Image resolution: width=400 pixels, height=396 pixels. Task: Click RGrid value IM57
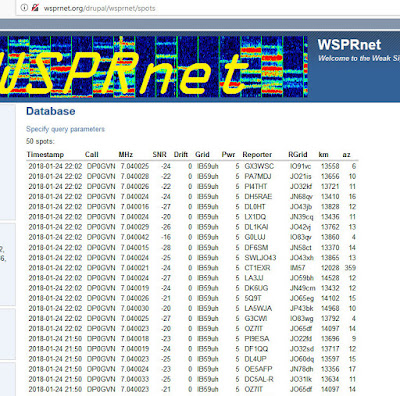click(298, 268)
